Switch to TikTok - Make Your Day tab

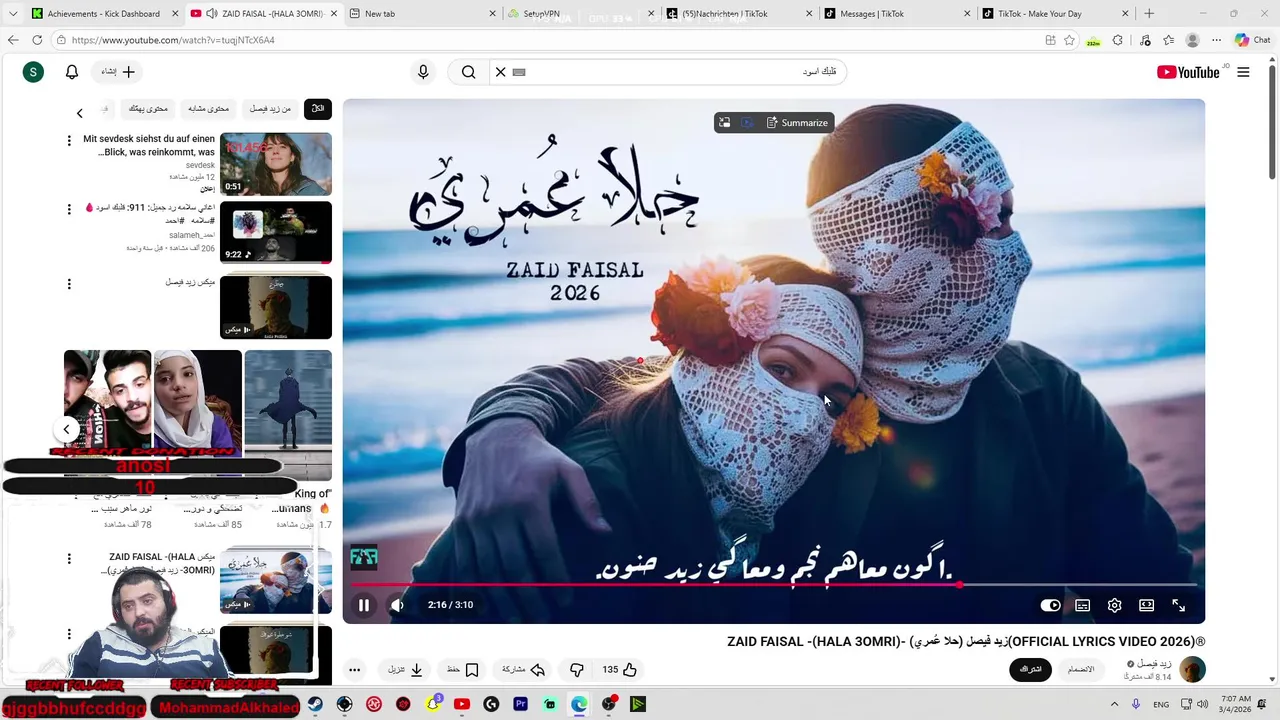1054,14
